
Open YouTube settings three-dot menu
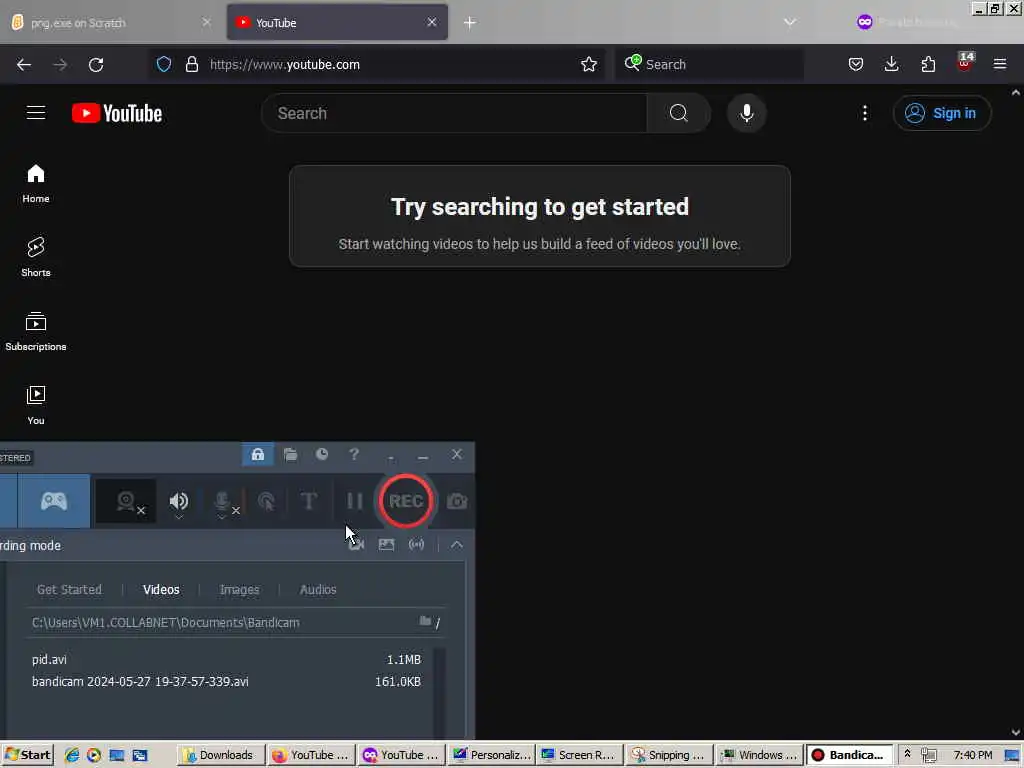[865, 113]
